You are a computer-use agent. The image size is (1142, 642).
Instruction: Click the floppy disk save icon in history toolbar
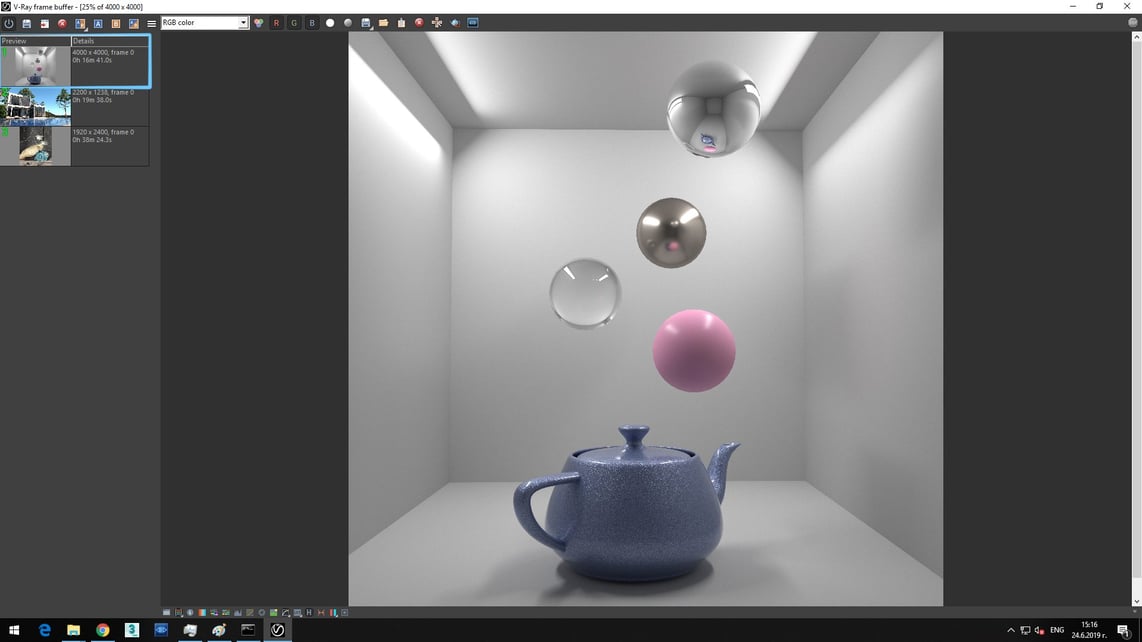pyautogui.click(x=27, y=23)
